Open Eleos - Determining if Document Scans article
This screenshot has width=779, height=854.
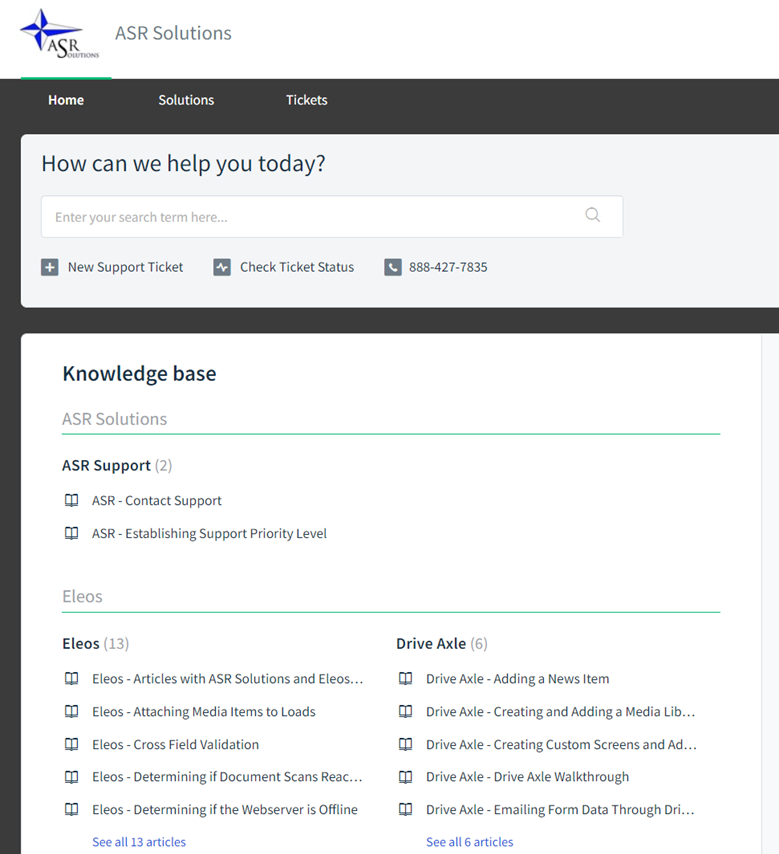tap(227, 777)
